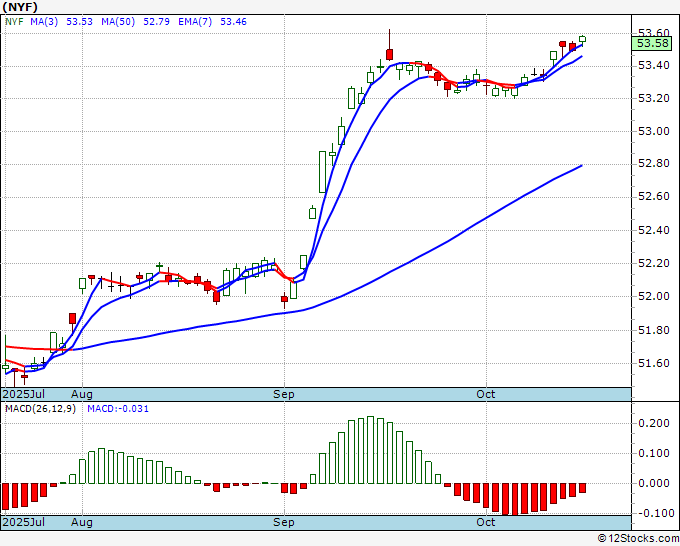
Task: Click the 52.60 price axis label
Action: pyautogui.click(x=654, y=197)
